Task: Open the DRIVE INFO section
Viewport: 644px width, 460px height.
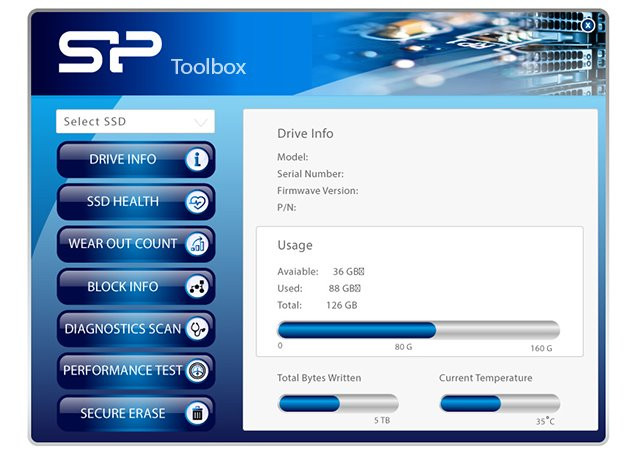Action: pyautogui.click(x=136, y=159)
